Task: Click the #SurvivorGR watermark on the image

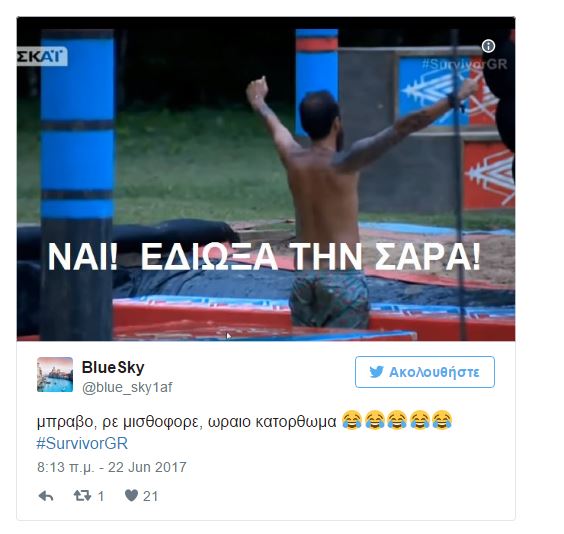Action: [x=464, y=64]
